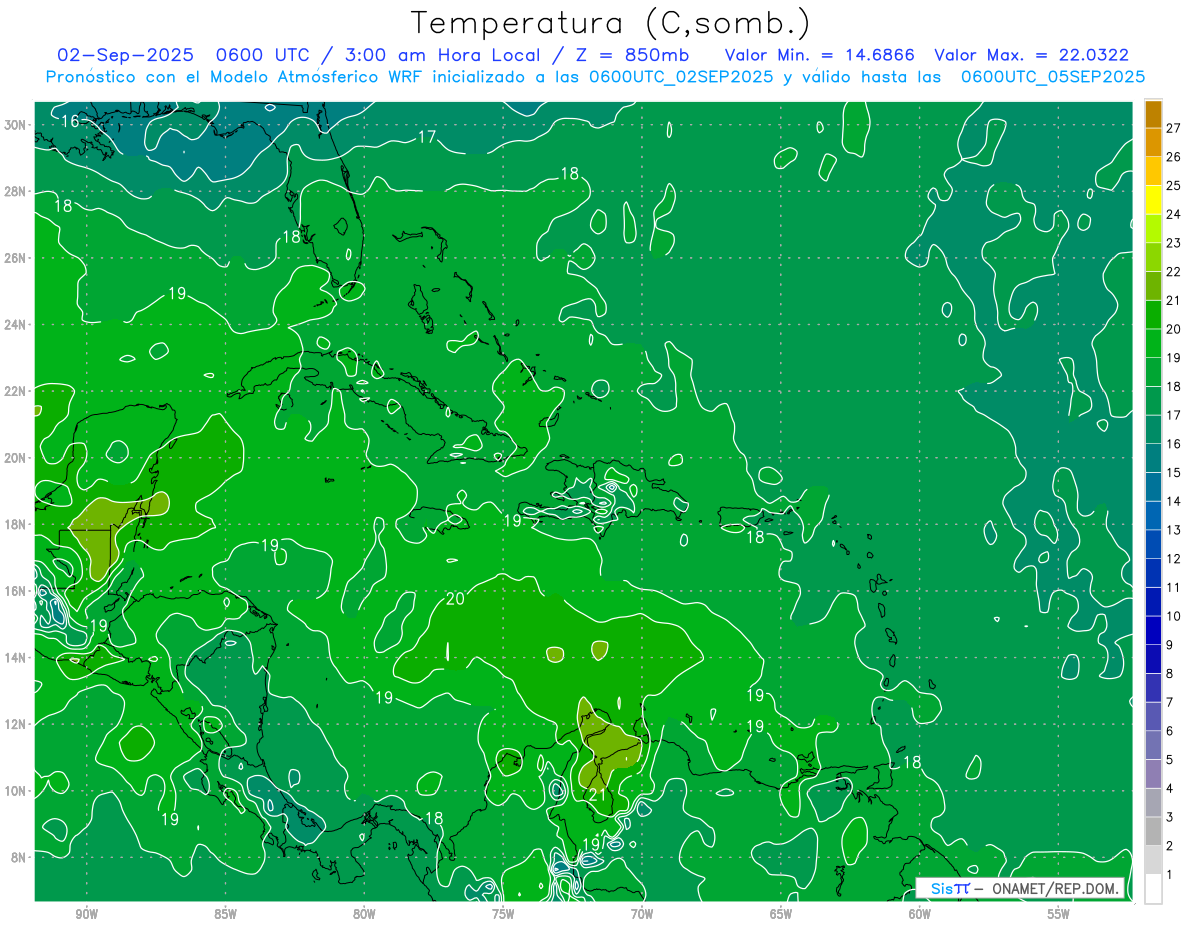Click the '16N' latitude axis label
The width and height of the screenshot is (1200, 927).
coord(17,591)
